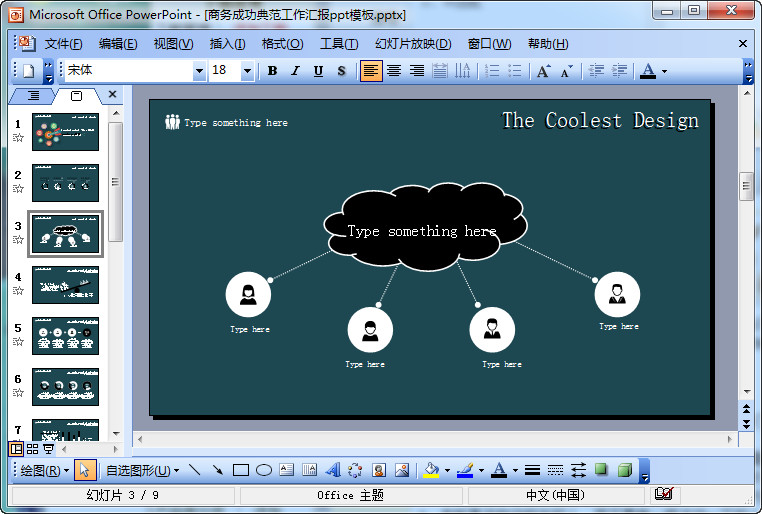Open the font name dropdown 宋体
This screenshot has width=762, height=514.
point(199,71)
